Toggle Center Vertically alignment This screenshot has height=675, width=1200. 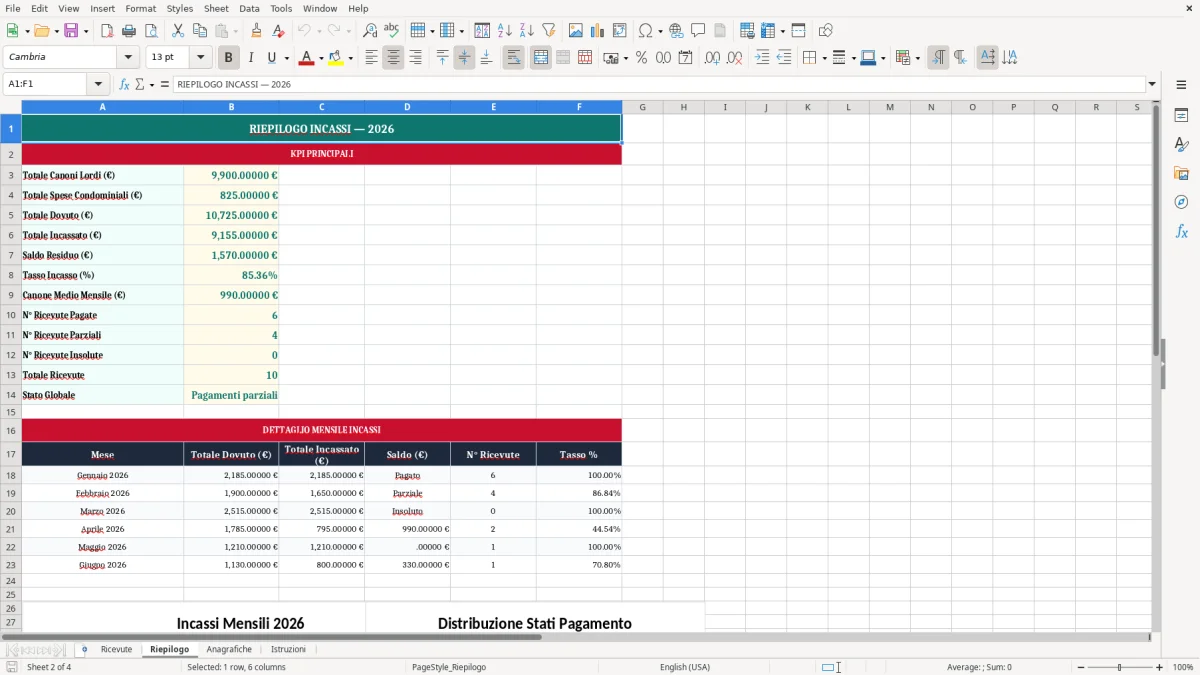point(464,58)
